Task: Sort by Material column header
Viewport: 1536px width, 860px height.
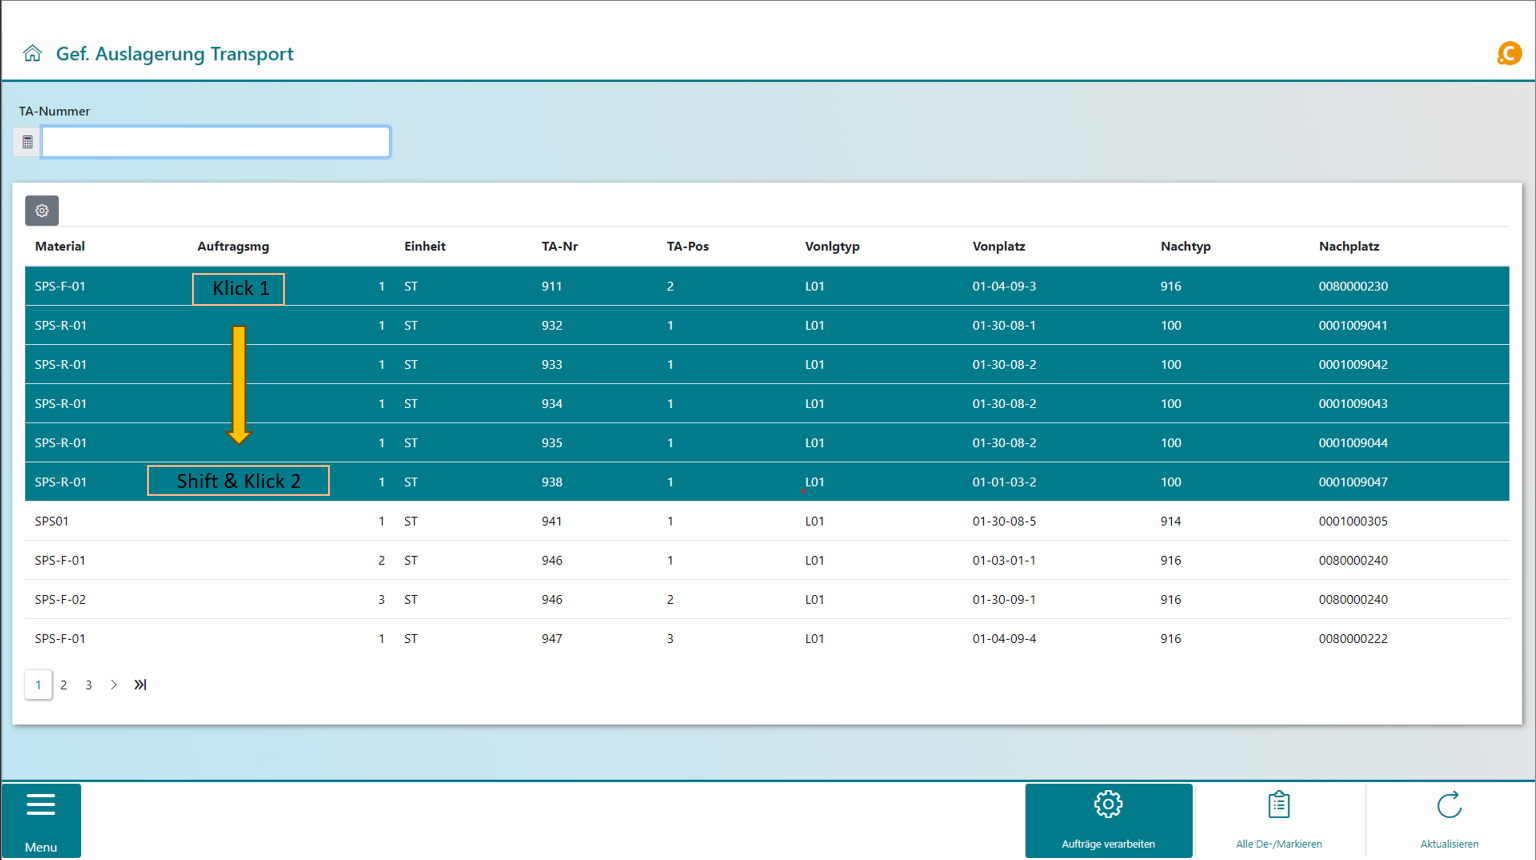Action: [x=60, y=246]
